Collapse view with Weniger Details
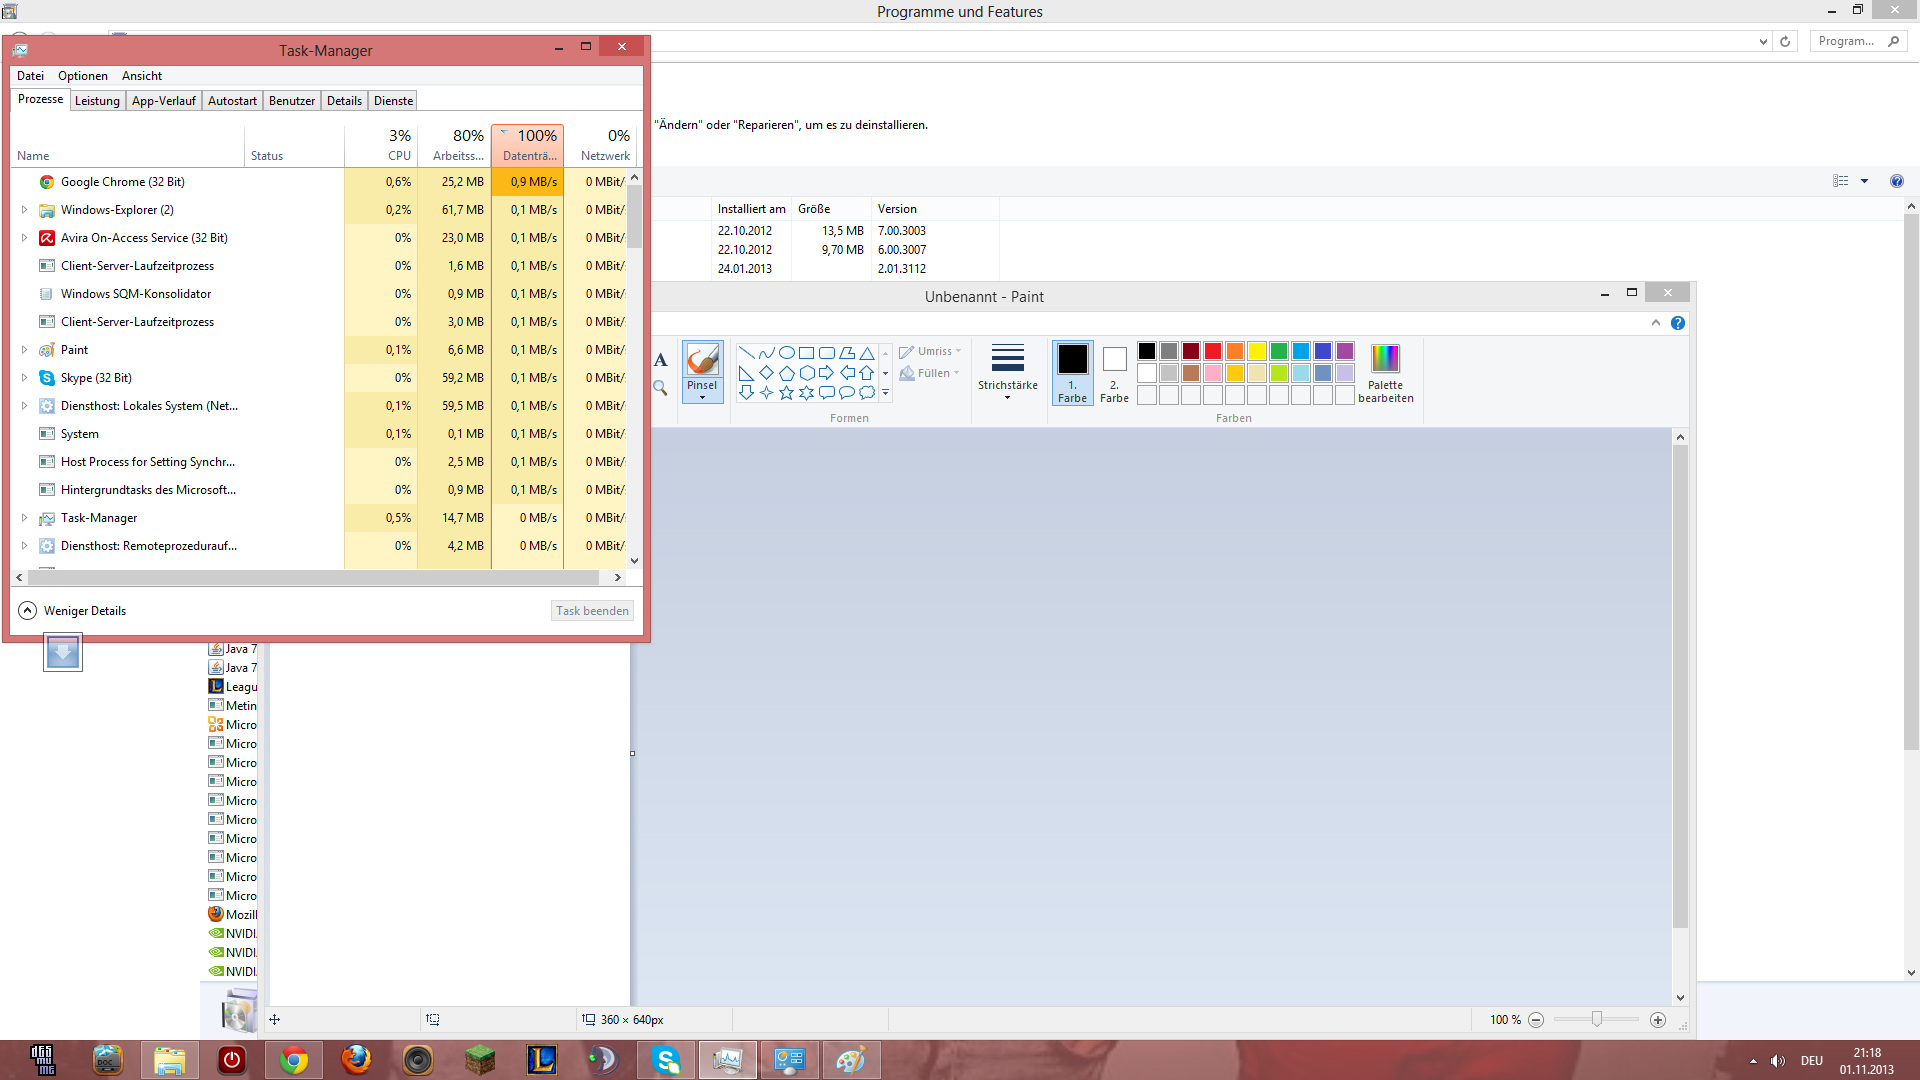Image resolution: width=1920 pixels, height=1080 pixels. (71, 611)
